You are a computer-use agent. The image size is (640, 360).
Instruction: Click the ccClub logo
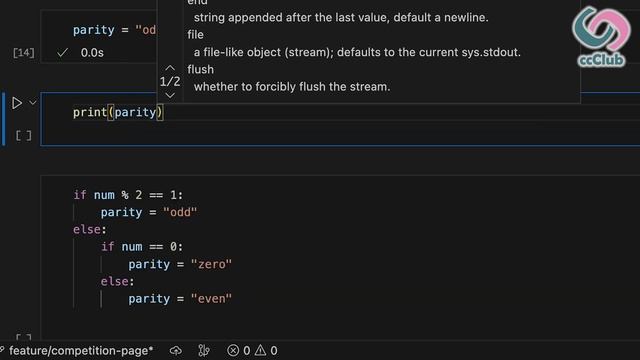point(601,37)
